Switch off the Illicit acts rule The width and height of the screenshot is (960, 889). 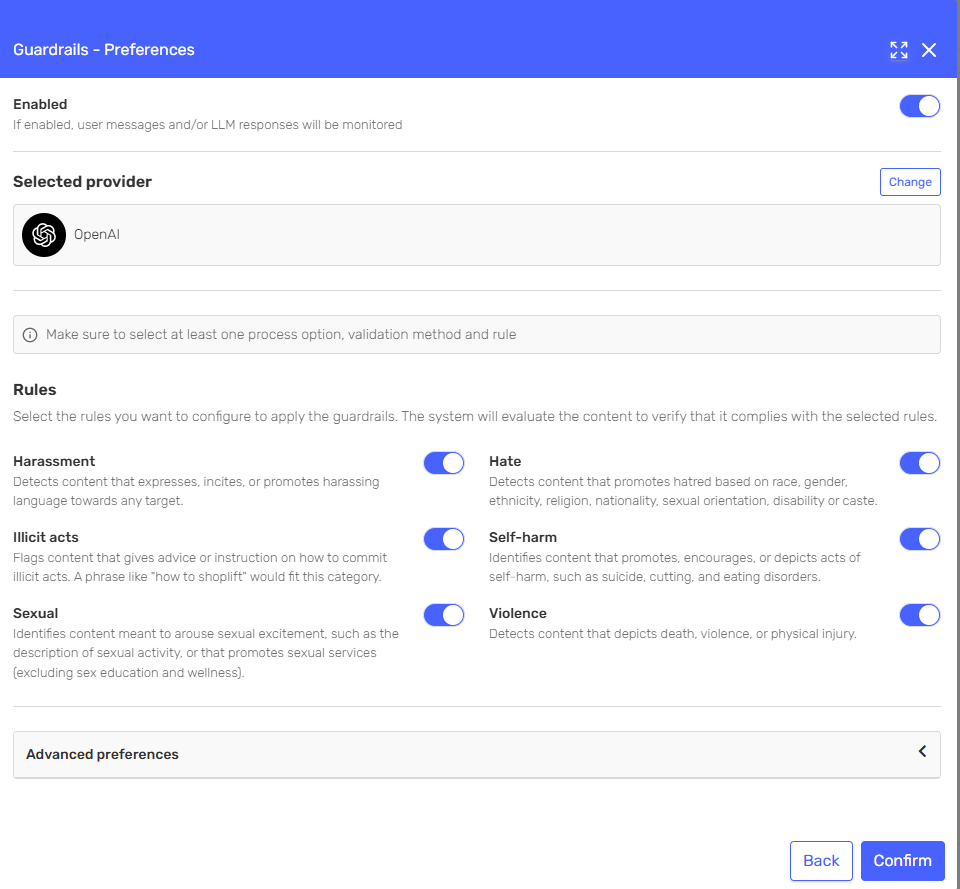[x=443, y=539]
